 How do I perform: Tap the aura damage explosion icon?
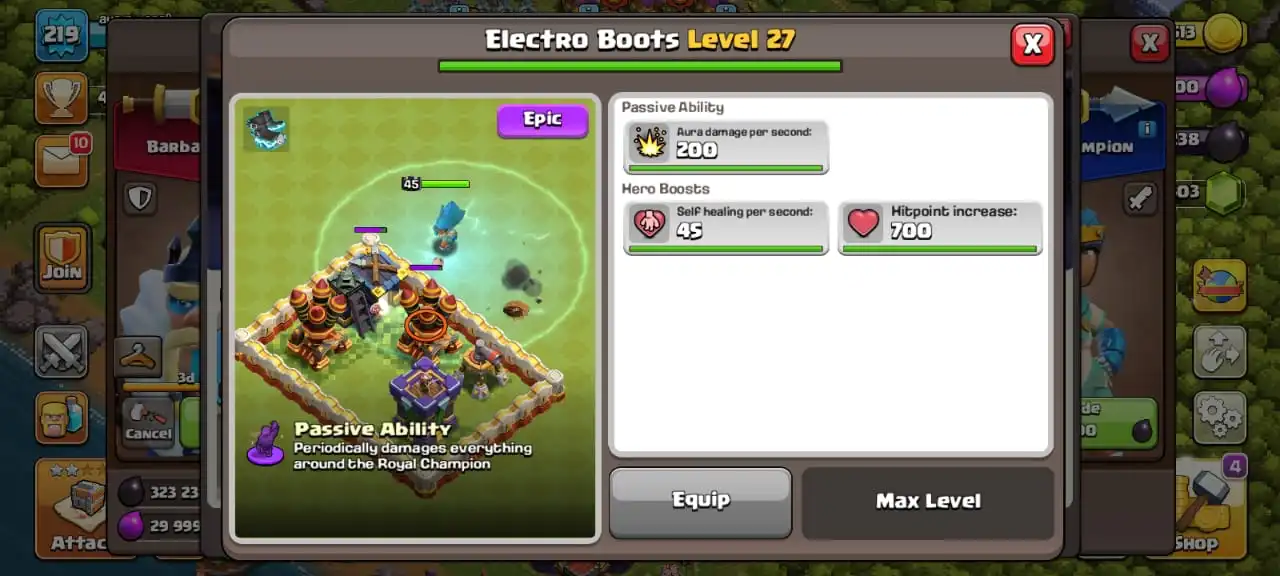(x=649, y=143)
